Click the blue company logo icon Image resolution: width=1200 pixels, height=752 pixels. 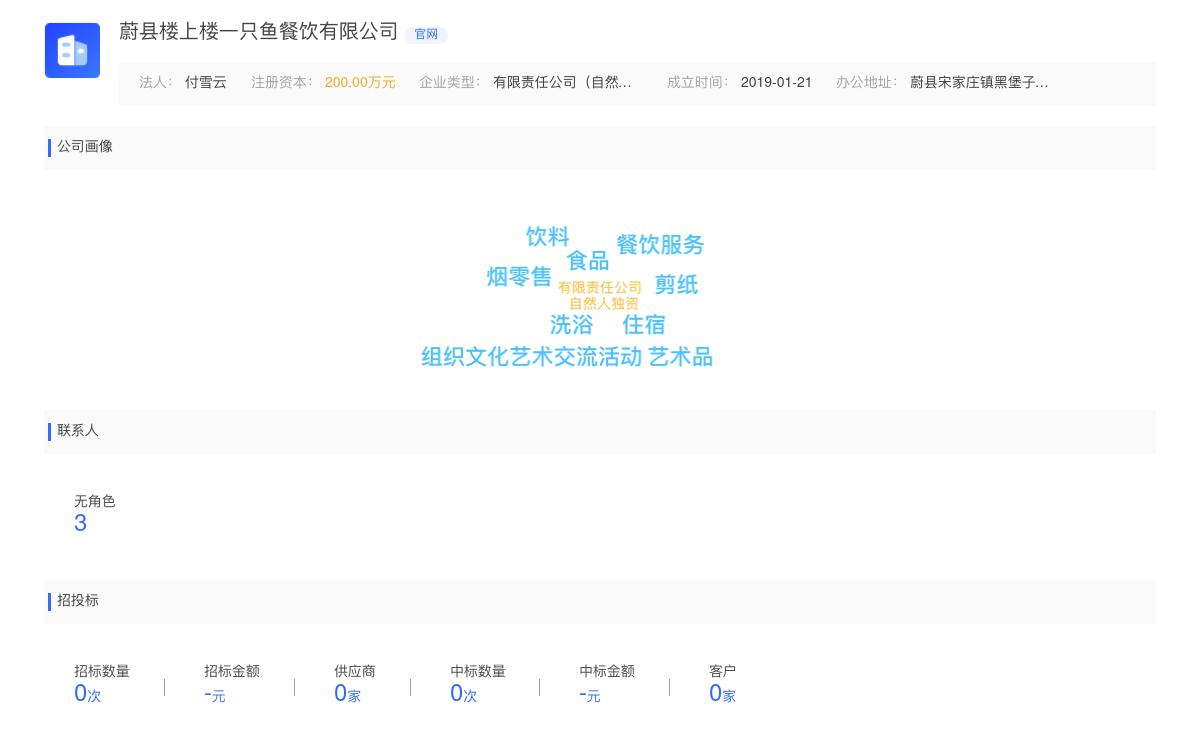[x=72, y=50]
